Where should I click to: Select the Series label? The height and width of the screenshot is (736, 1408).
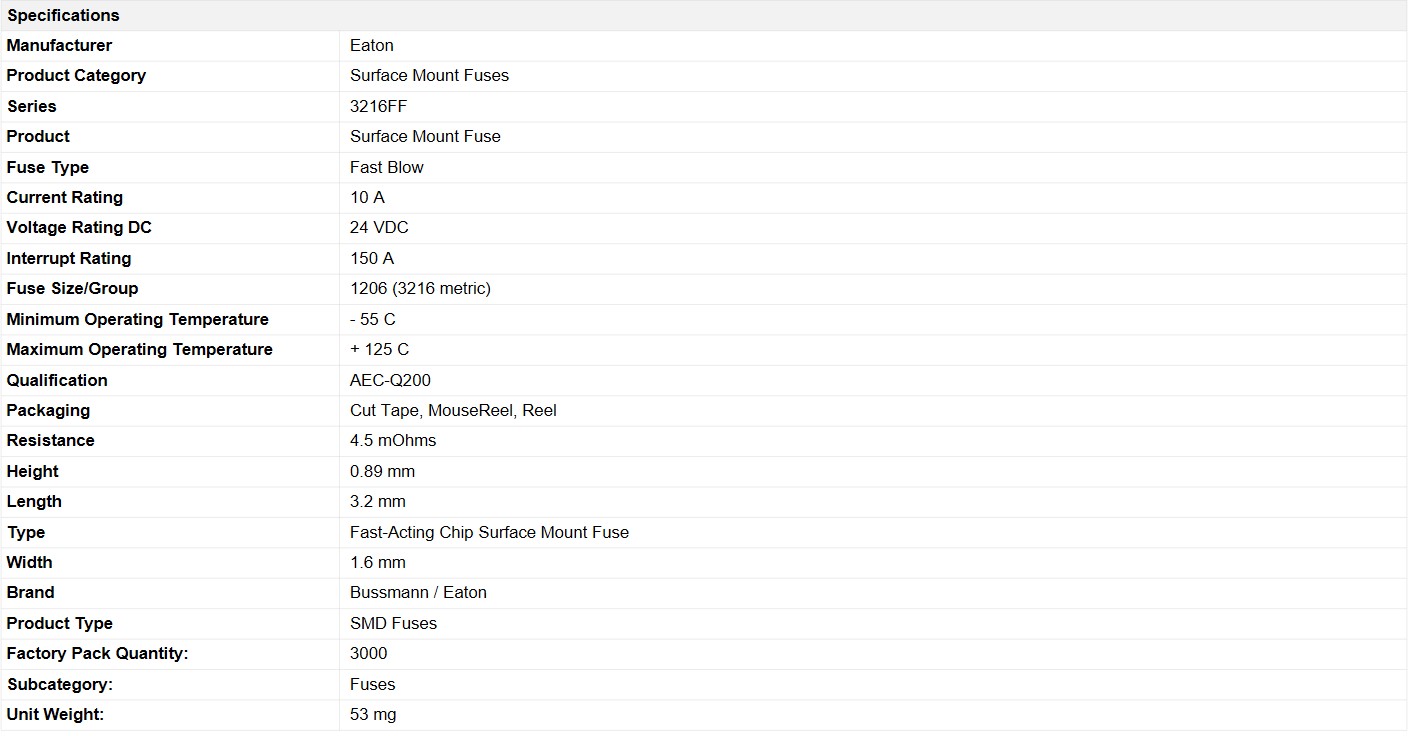click(32, 106)
